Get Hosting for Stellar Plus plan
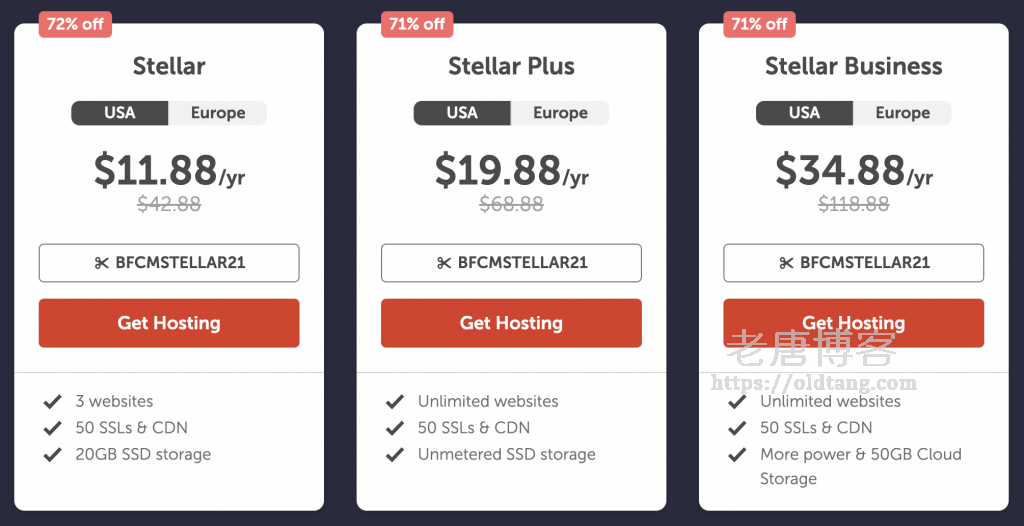 [511, 323]
